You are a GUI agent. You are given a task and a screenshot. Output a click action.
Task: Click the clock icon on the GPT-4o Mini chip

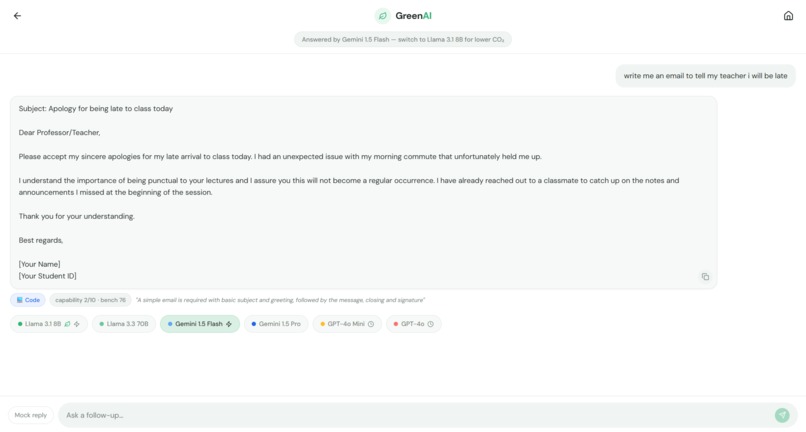click(x=371, y=324)
